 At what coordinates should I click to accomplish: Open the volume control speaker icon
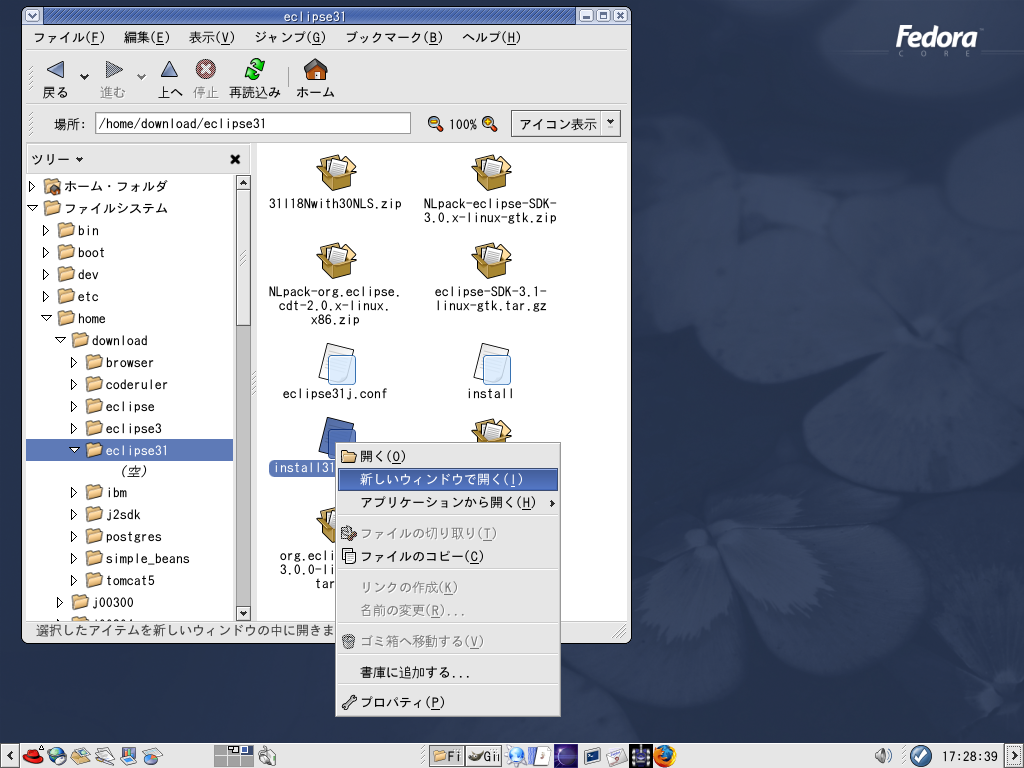(883, 756)
